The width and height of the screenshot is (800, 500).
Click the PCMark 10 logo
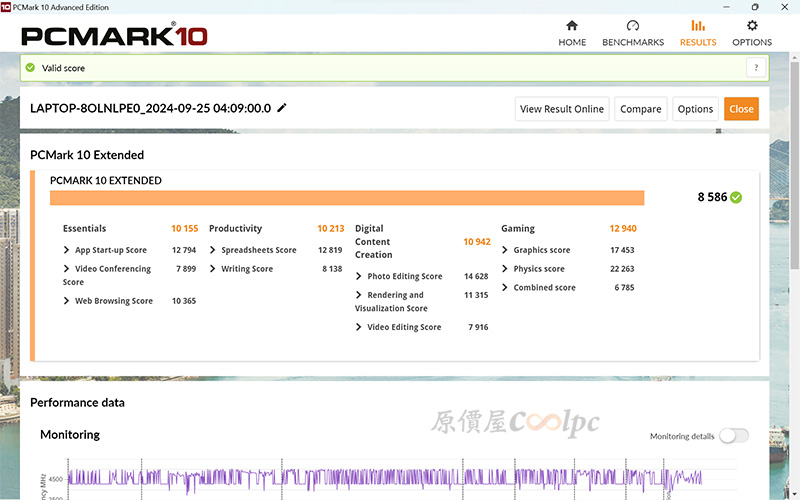point(114,35)
